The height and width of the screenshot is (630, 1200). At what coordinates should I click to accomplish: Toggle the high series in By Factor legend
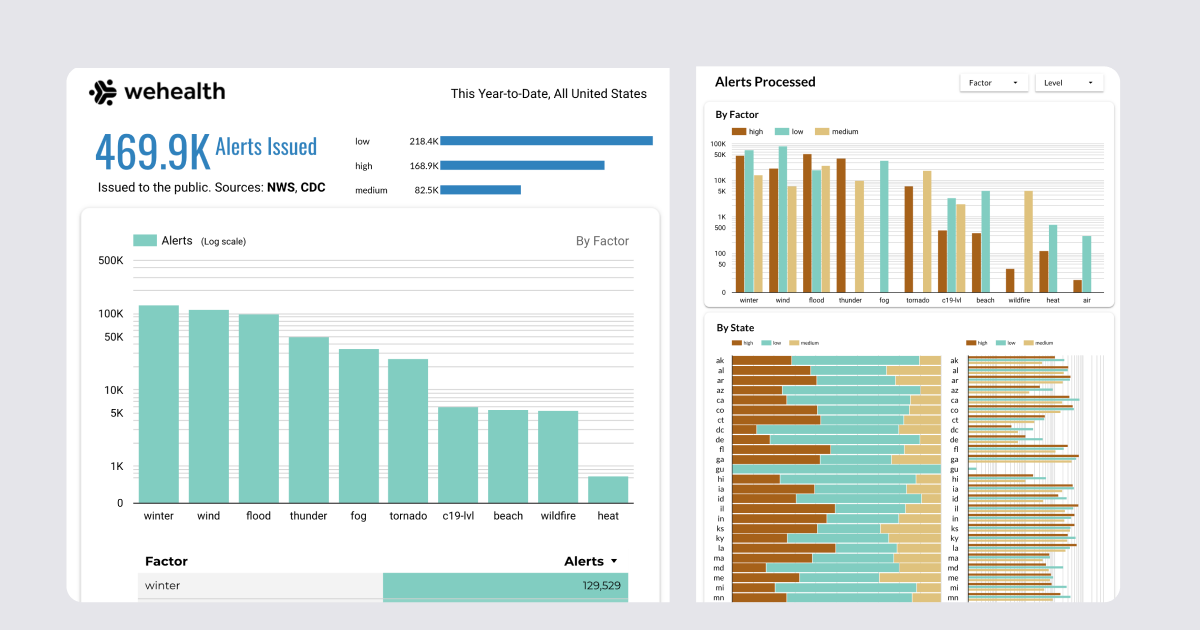748,132
